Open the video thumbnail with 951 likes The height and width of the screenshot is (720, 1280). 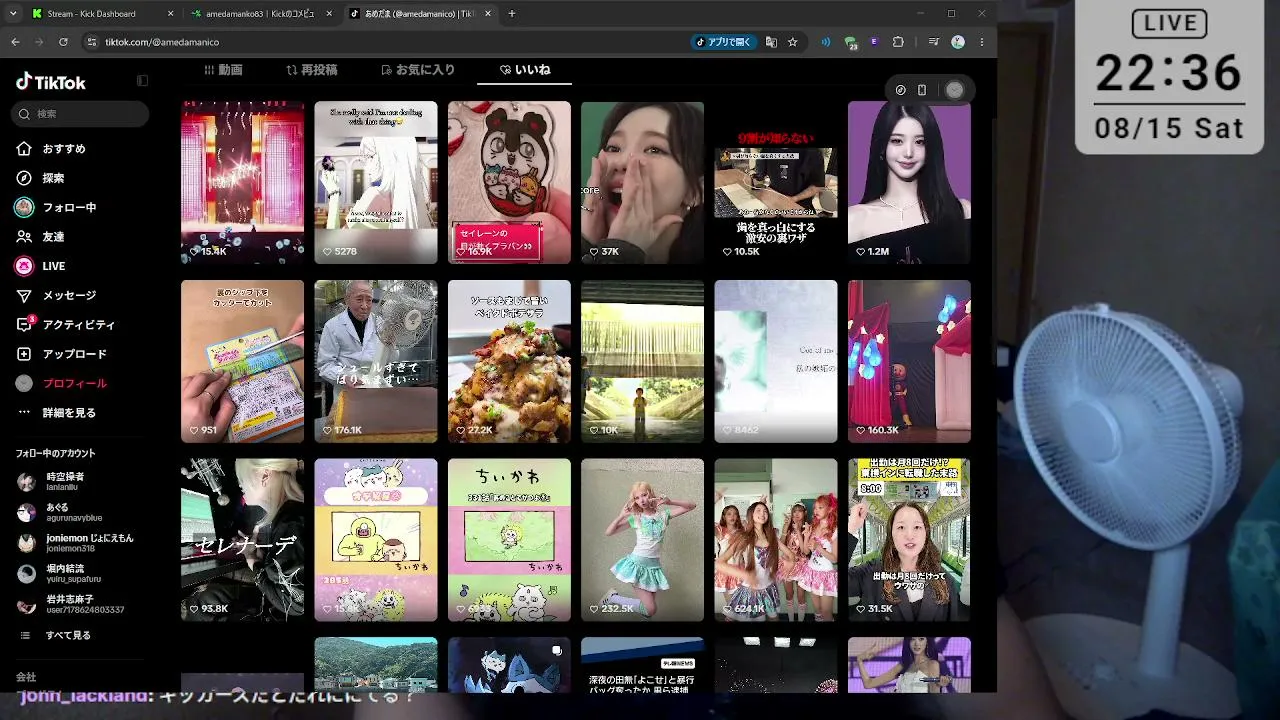click(242, 361)
